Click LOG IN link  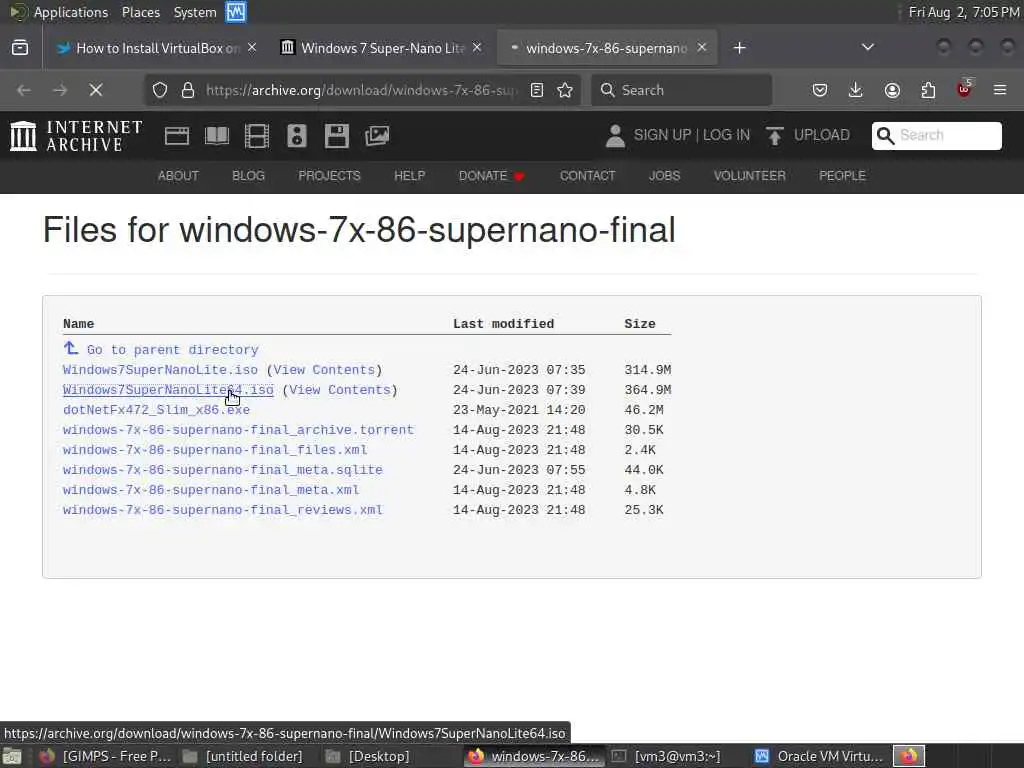click(726, 135)
